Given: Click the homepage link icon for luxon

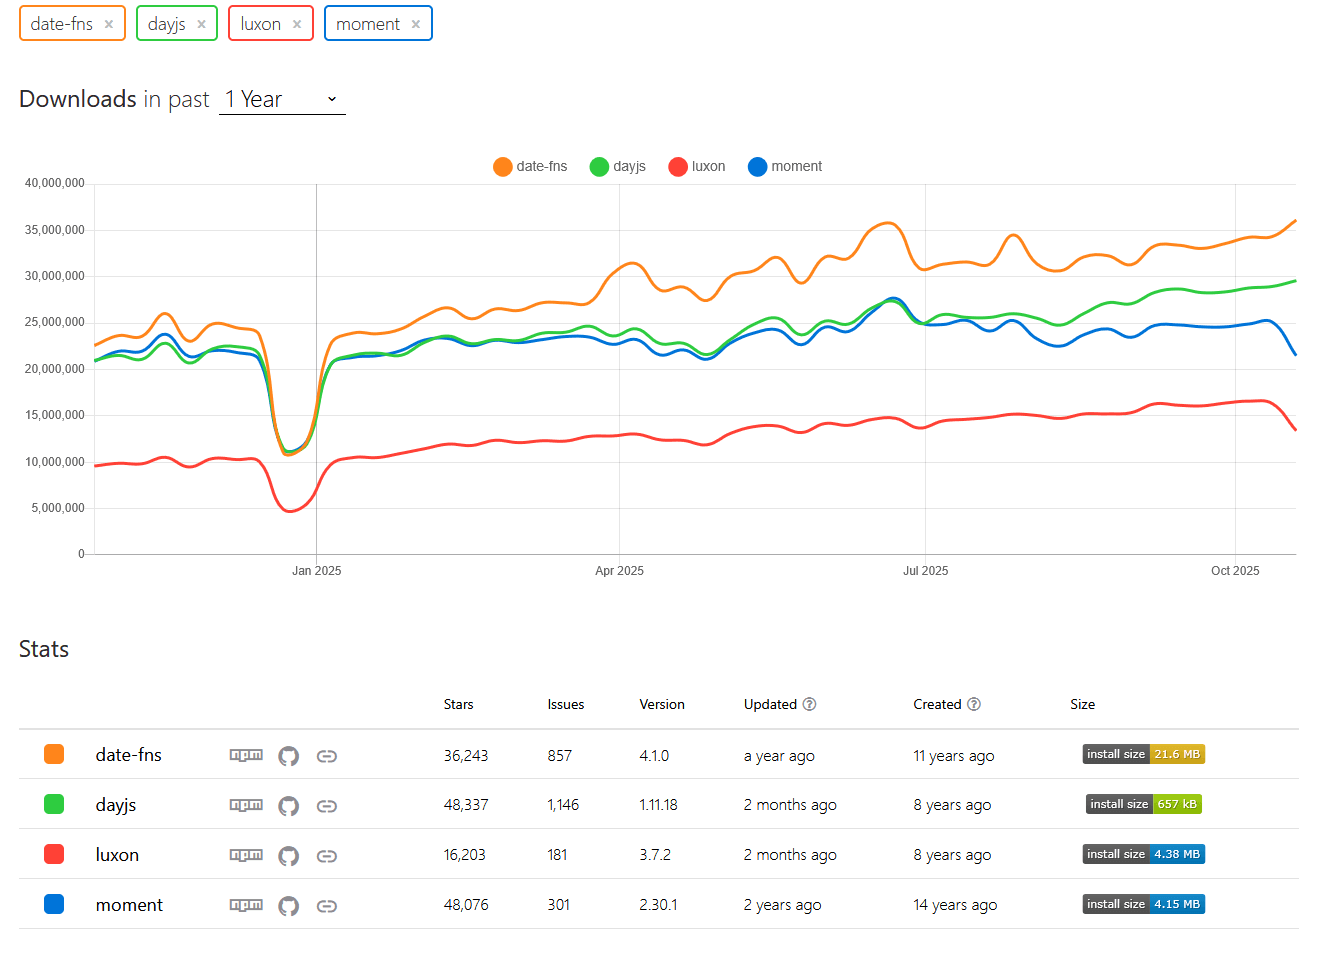Looking at the screenshot, I should coord(326,856).
